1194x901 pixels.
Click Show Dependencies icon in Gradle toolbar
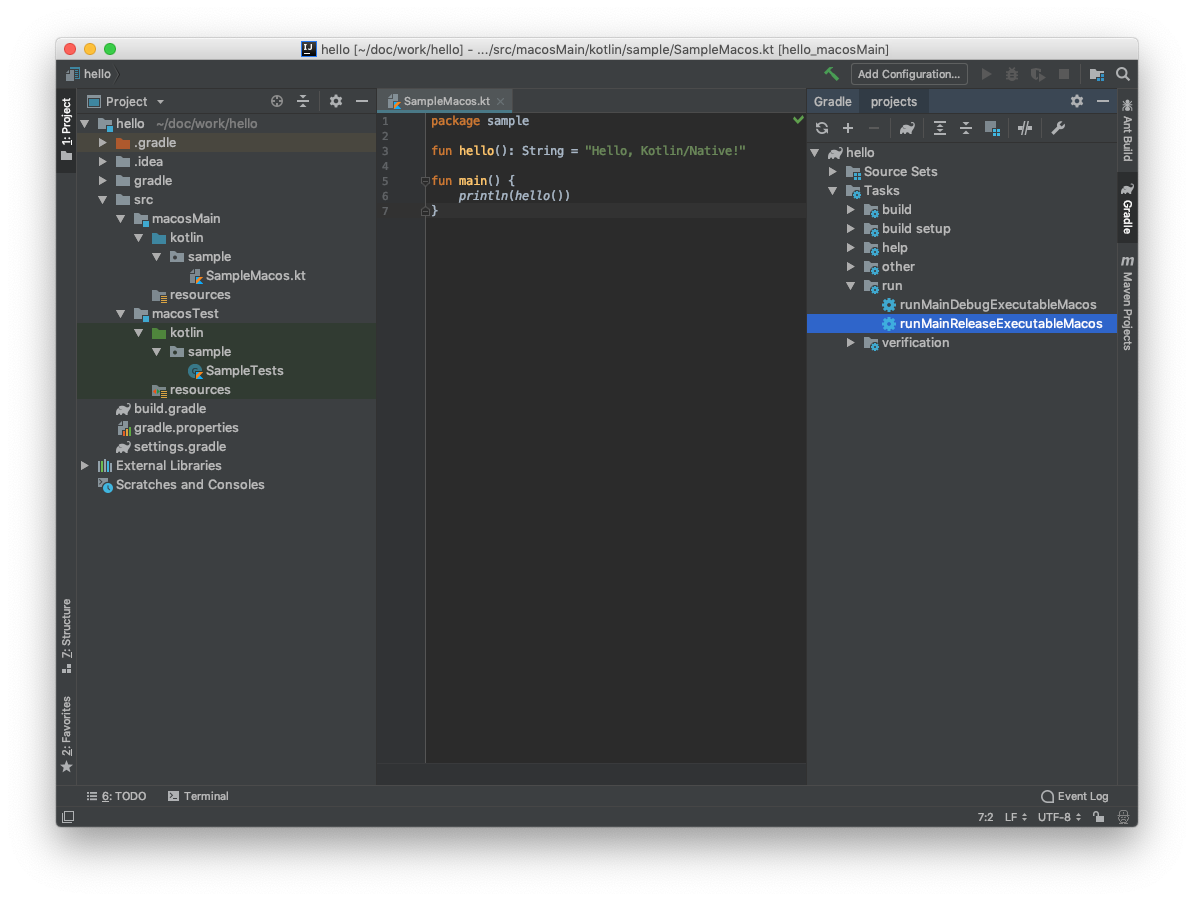pos(991,128)
